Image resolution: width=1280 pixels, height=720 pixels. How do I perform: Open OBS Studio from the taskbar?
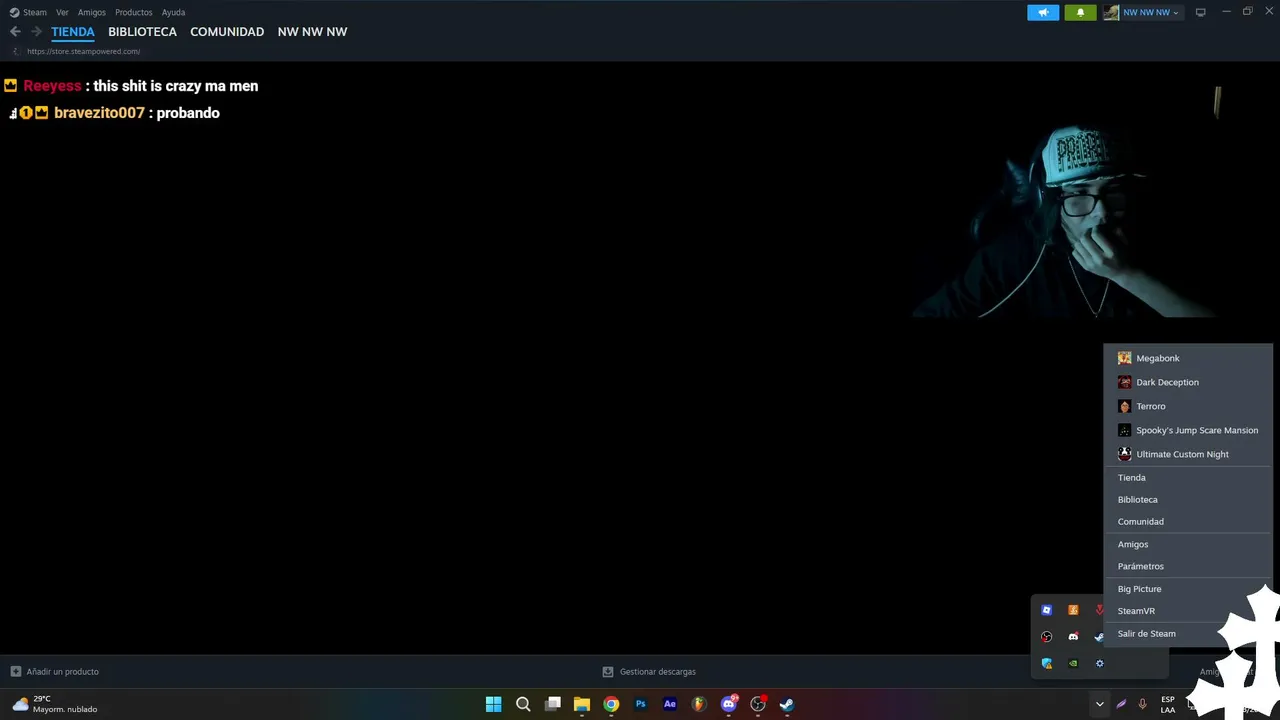(x=758, y=704)
